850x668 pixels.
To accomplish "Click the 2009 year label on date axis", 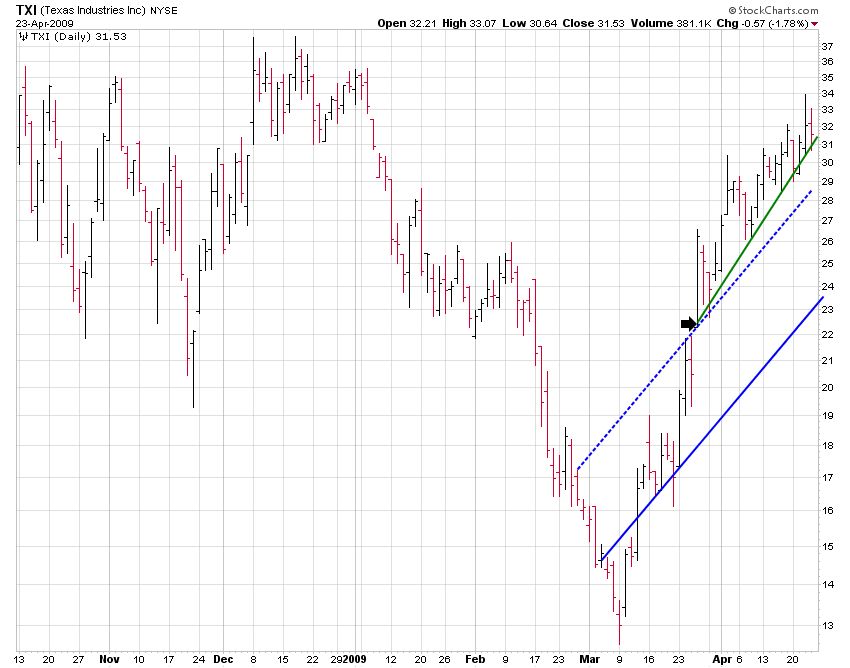I will (x=355, y=659).
